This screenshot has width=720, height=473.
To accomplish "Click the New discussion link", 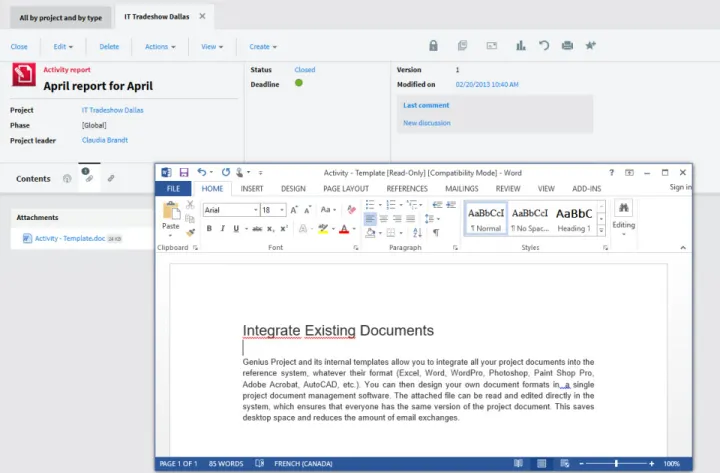I will [426, 123].
